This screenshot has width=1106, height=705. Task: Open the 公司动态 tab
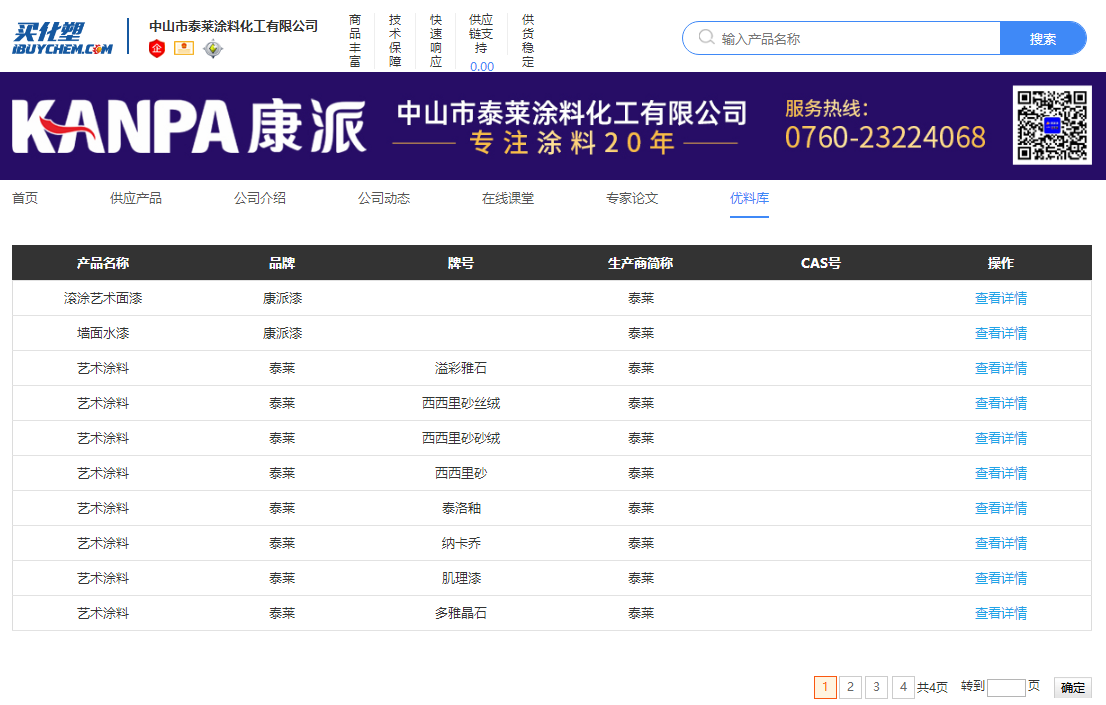pyautogui.click(x=384, y=198)
